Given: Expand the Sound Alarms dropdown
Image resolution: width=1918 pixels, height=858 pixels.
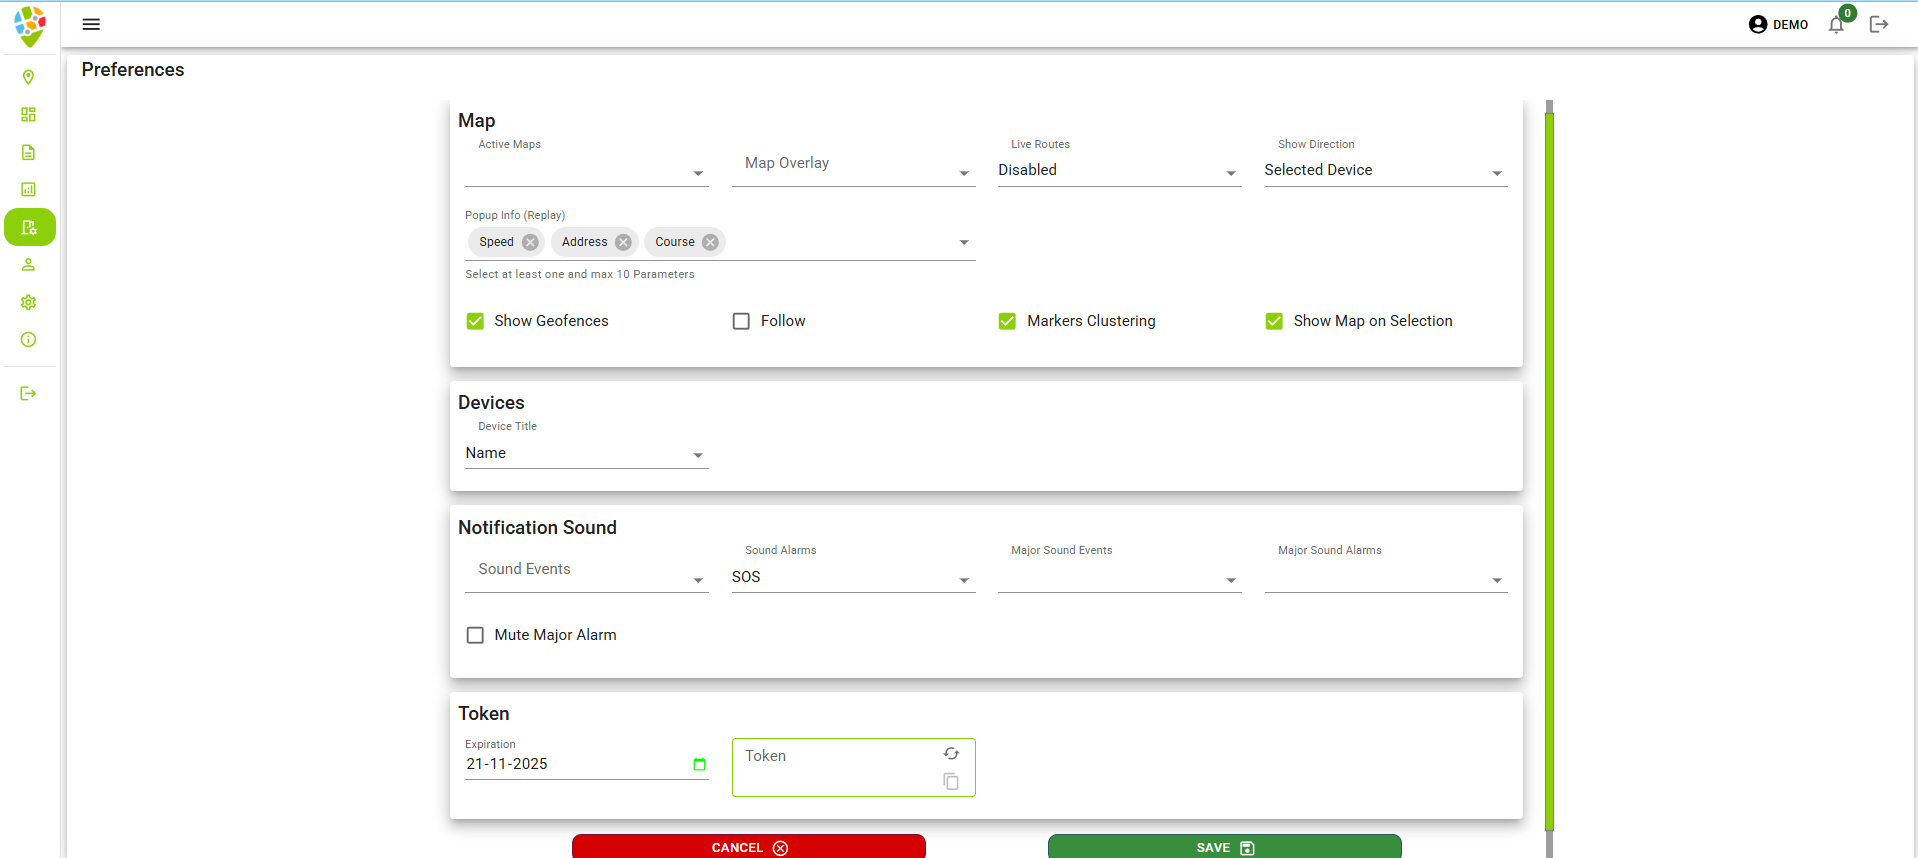Looking at the screenshot, I should point(853,578).
